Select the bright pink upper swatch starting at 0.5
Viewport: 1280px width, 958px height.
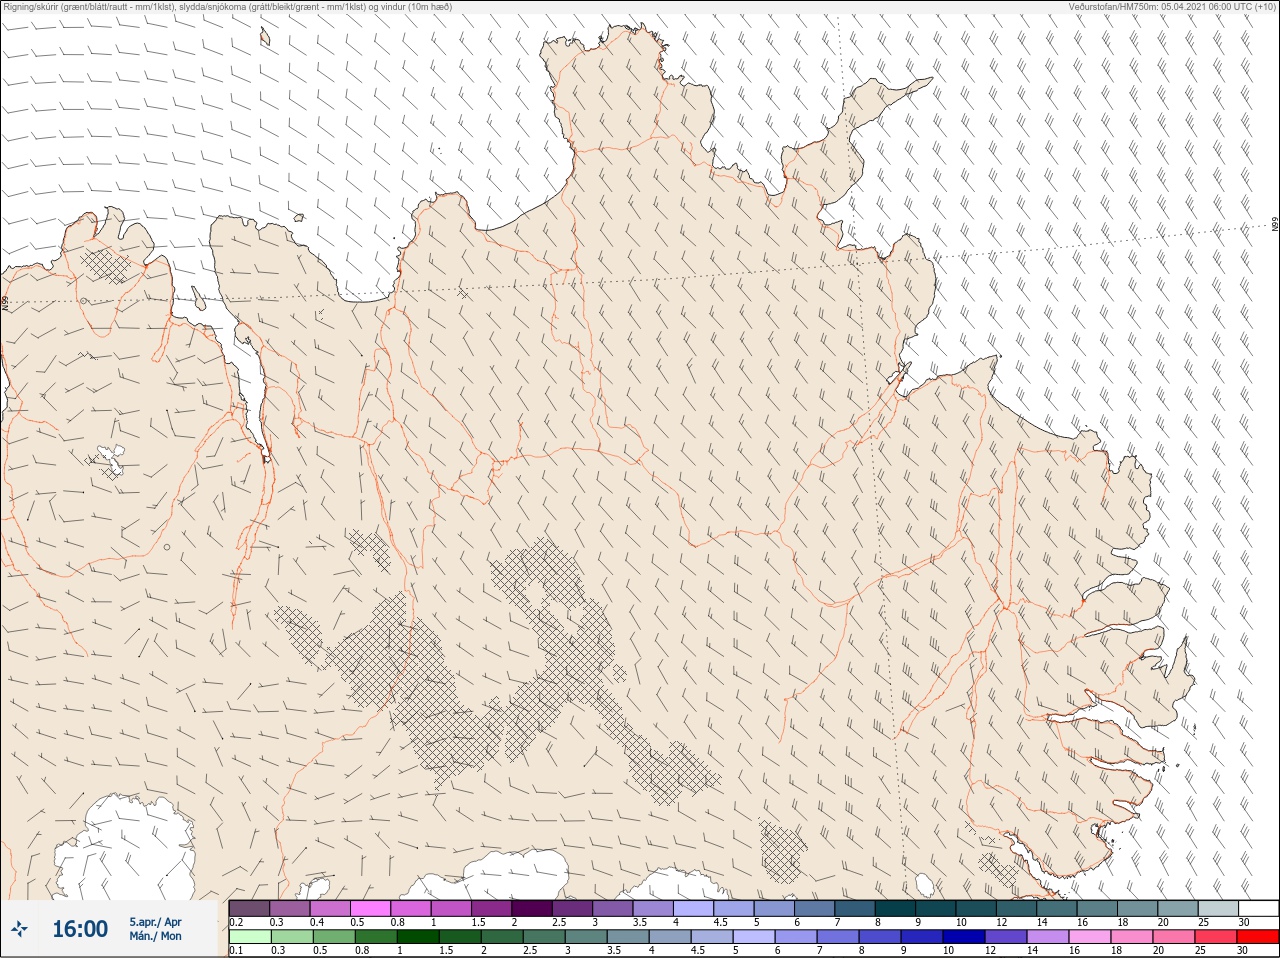(370, 908)
